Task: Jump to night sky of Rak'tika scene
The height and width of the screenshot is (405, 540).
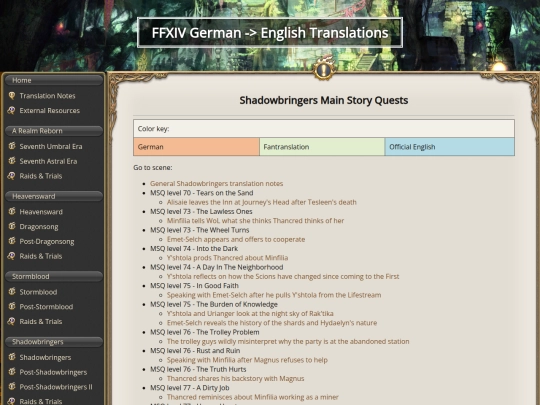Action: coord(250,314)
